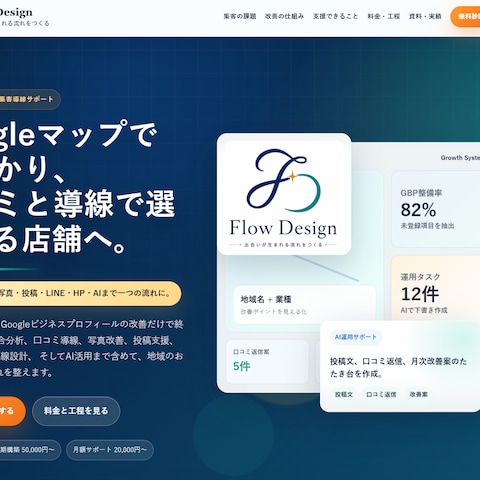
Task: Click the 投稿文、口コミ返信、月次改善案 description text
Action: [x=398, y=367]
